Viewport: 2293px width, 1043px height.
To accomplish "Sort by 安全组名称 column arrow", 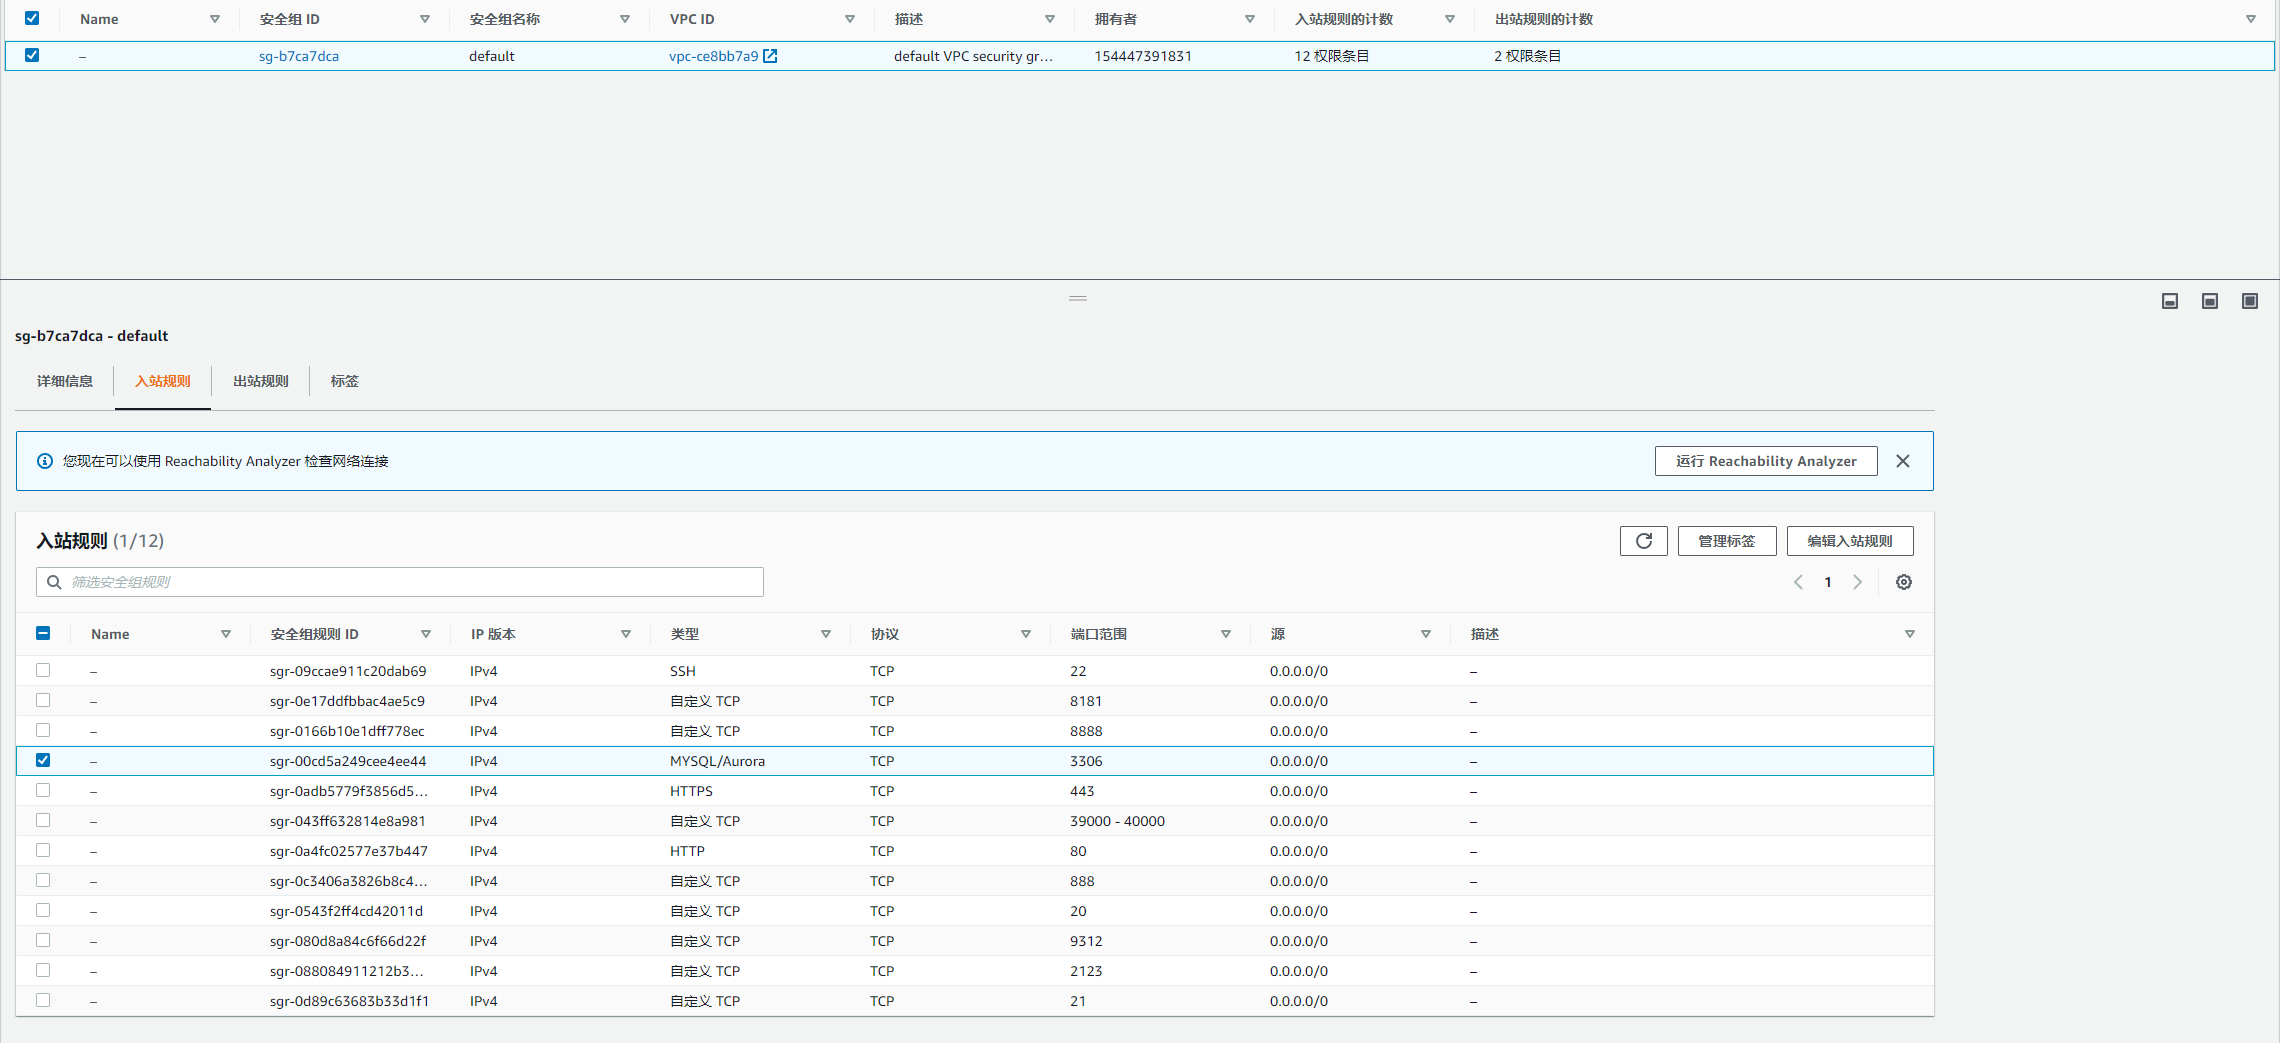I will click(625, 19).
